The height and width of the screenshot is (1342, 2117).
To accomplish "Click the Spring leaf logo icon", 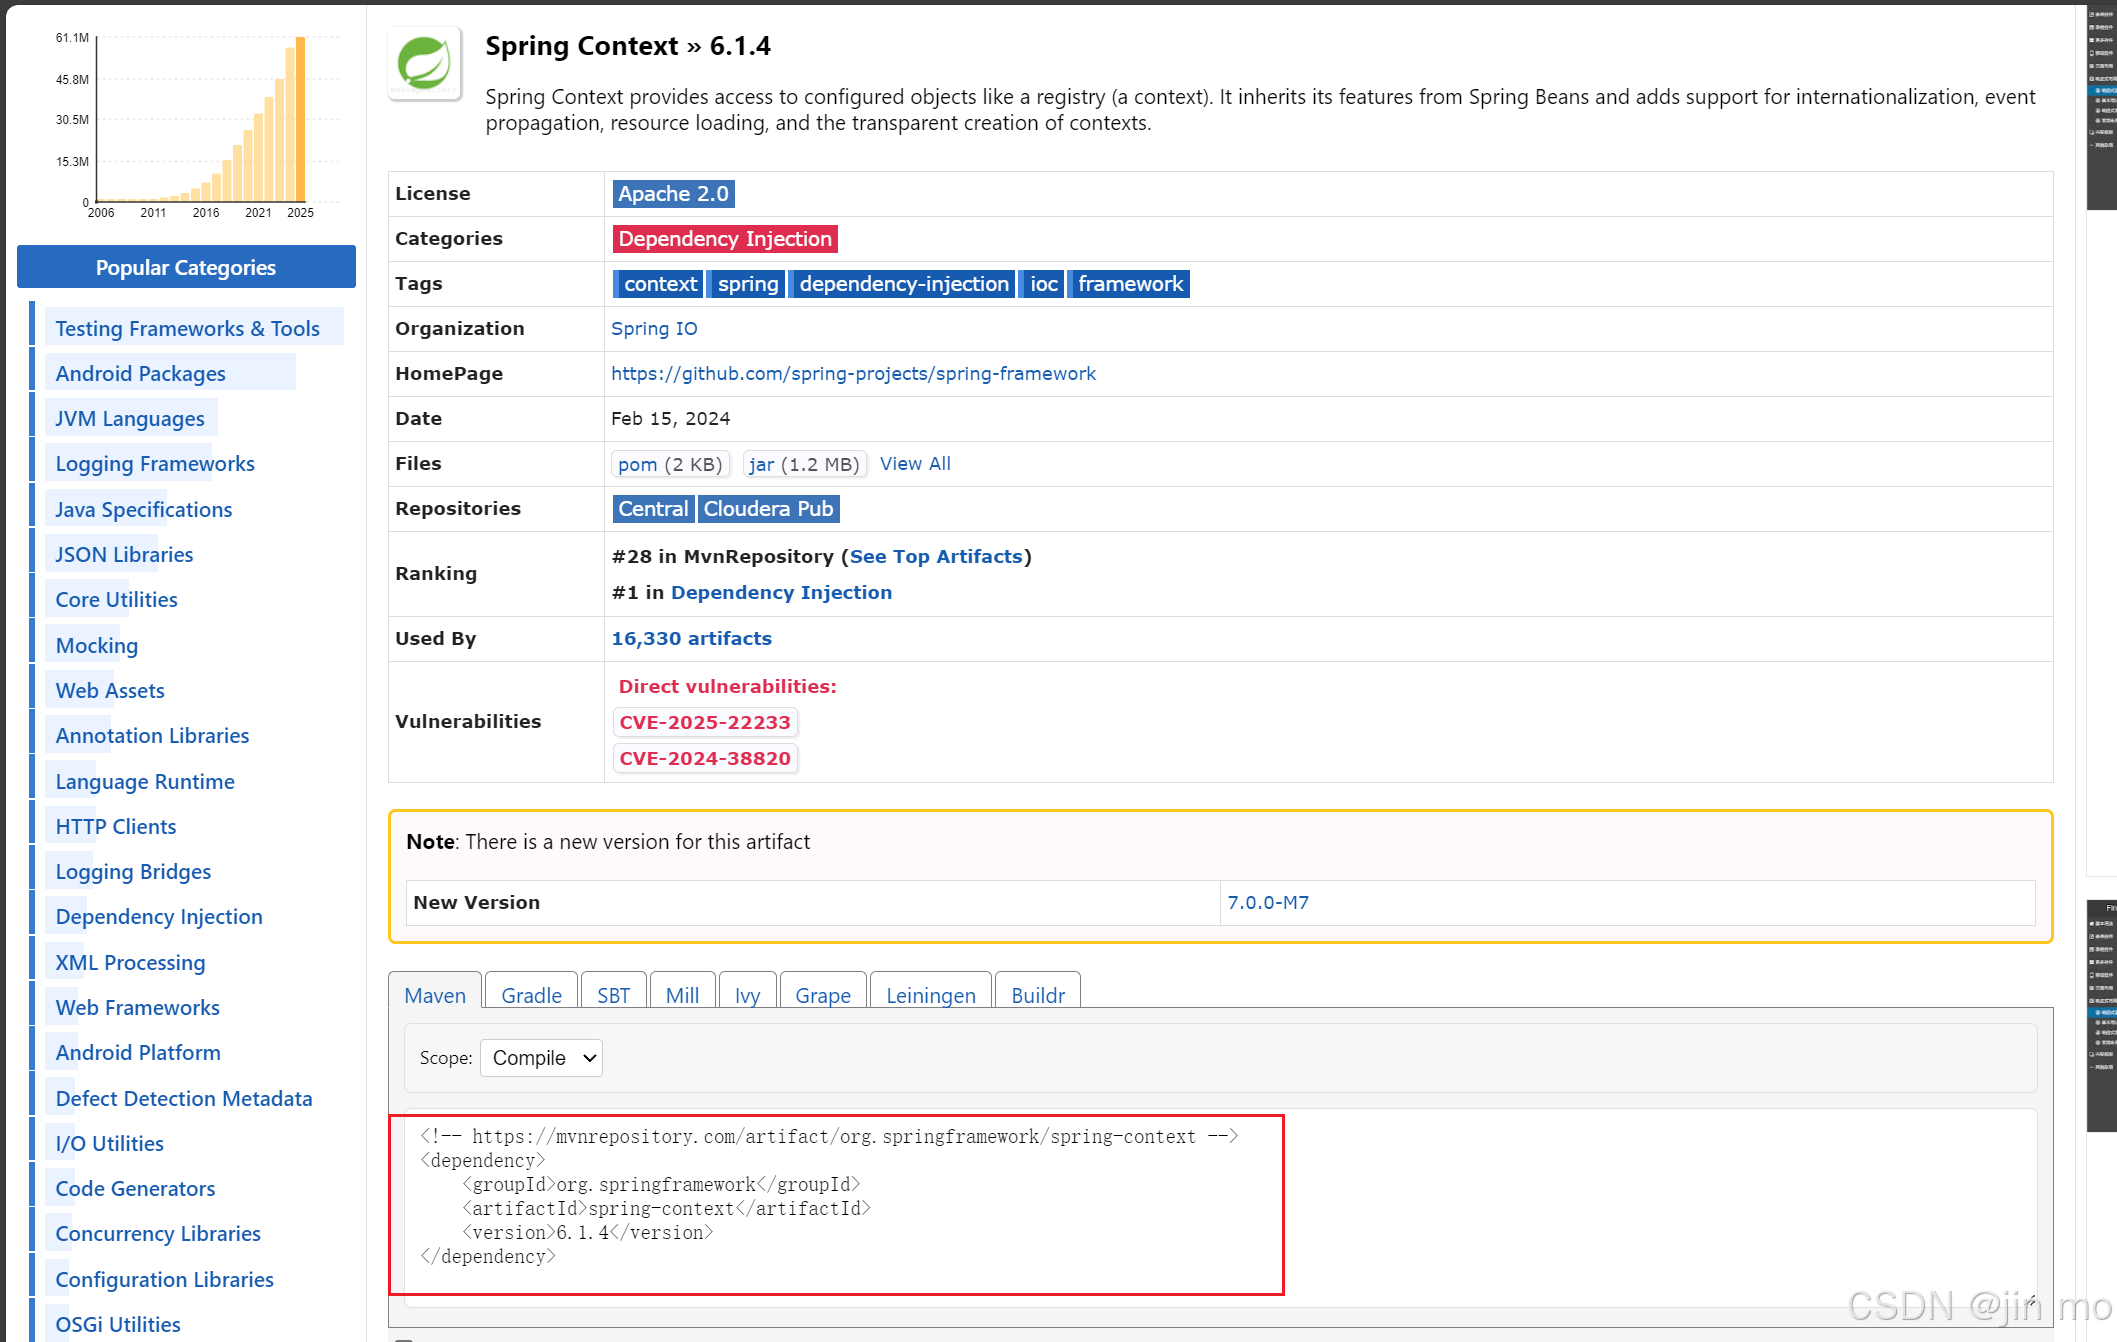I will tap(425, 64).
